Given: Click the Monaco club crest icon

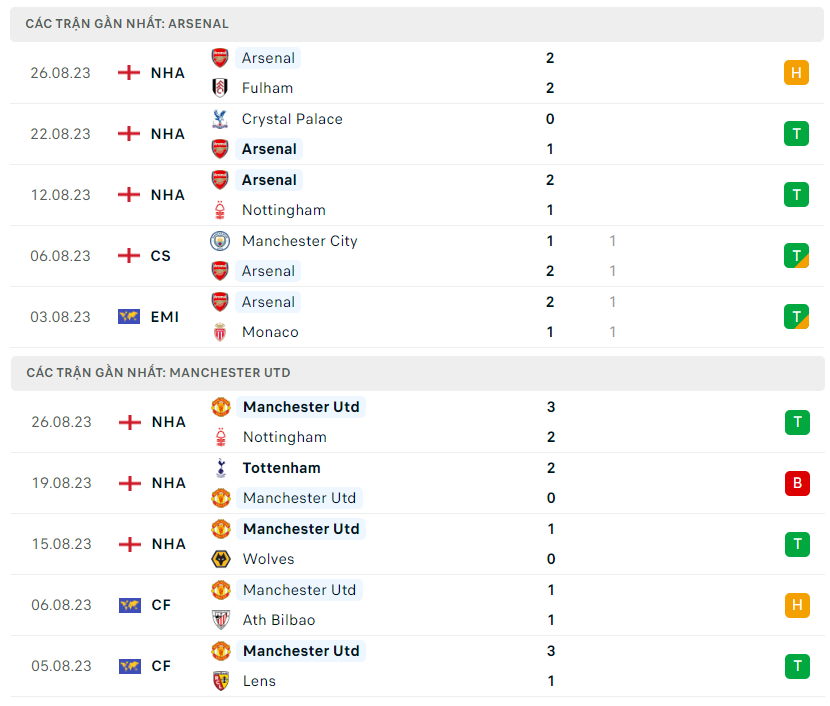Looking at the screenshot, I should [x=220, y=332].
